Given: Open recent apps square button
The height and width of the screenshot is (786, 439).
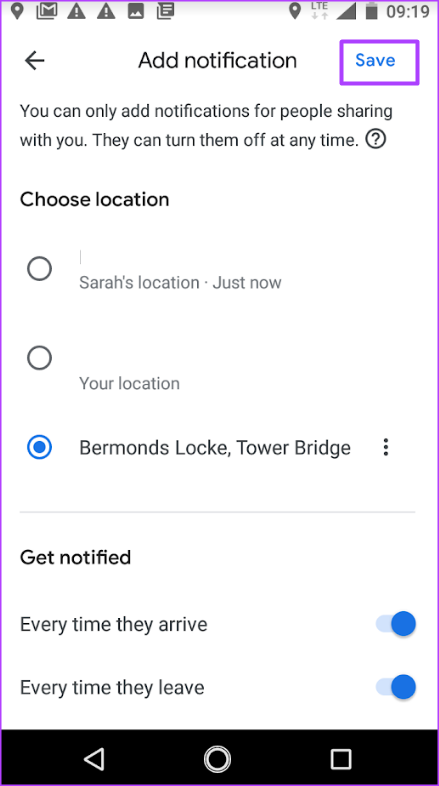Looking at the screenshot, I should click(x=341, y=759).
